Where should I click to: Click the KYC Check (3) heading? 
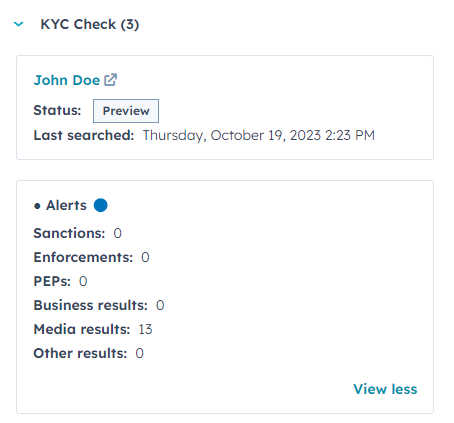(90, 24)
